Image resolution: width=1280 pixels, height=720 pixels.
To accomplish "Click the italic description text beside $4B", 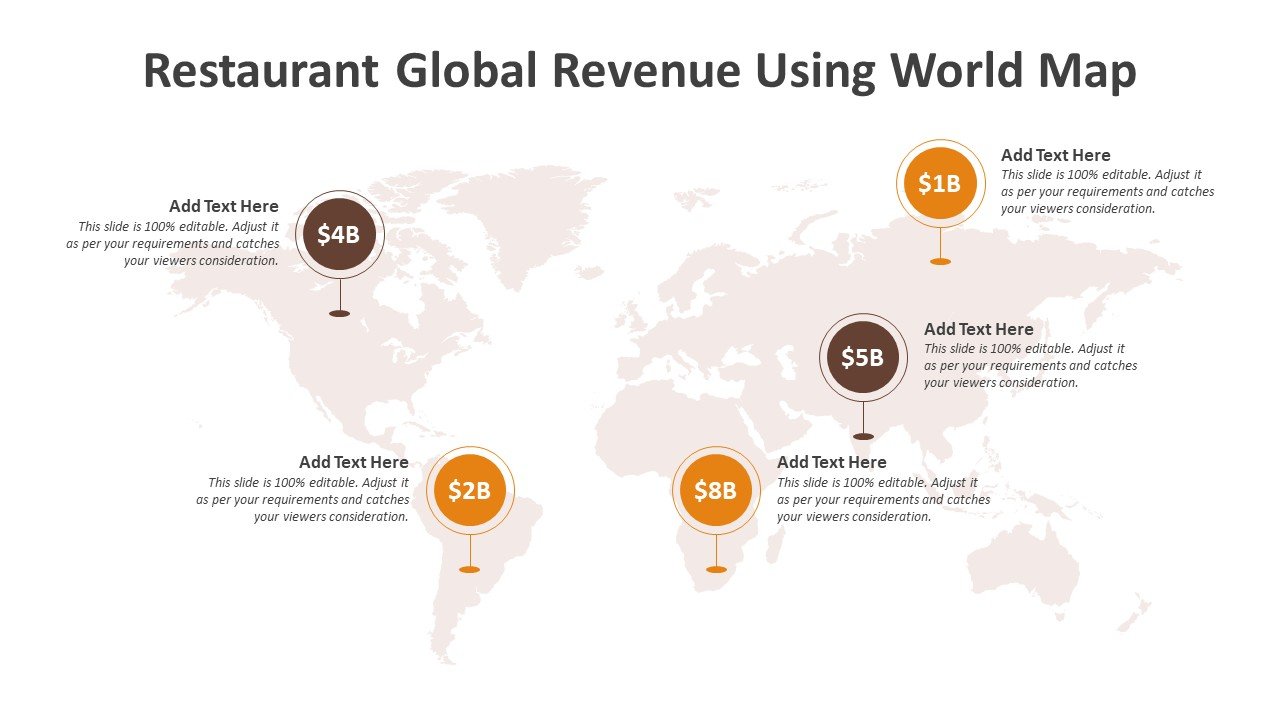I will pyautogui.click(x=173, y=243).
